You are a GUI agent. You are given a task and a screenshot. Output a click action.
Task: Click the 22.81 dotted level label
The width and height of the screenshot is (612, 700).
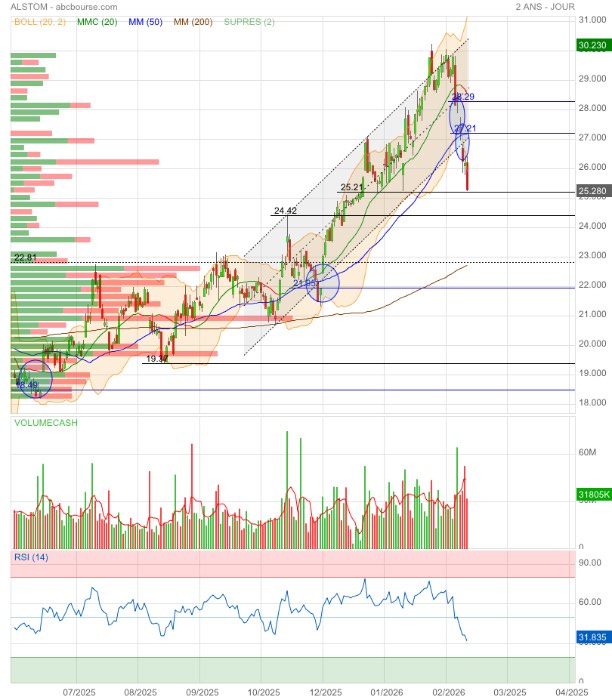click(x=25, y=258)
